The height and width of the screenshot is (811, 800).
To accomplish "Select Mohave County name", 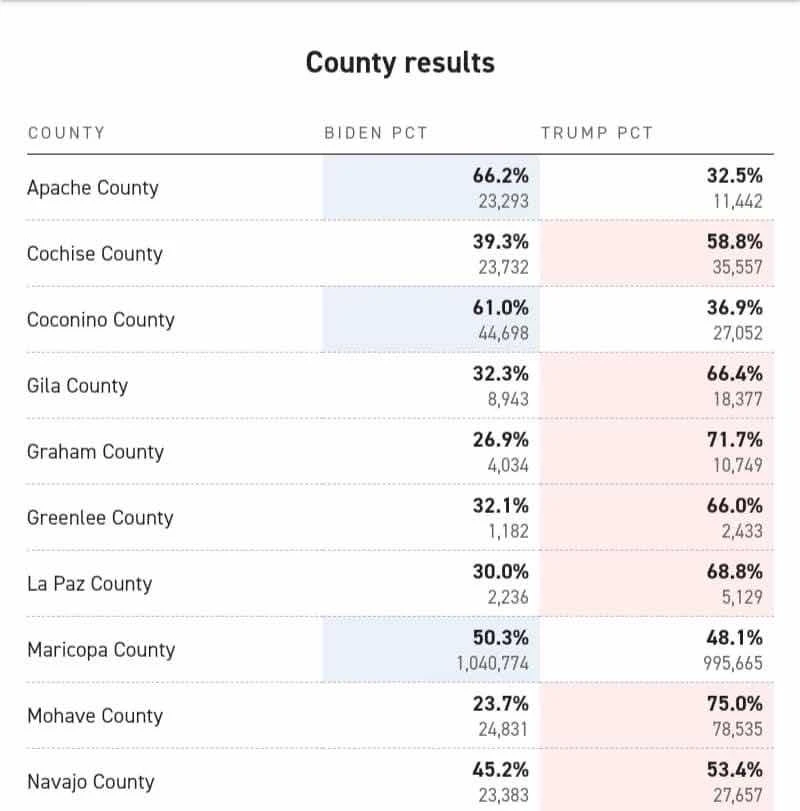I will [x=95, y=716].
